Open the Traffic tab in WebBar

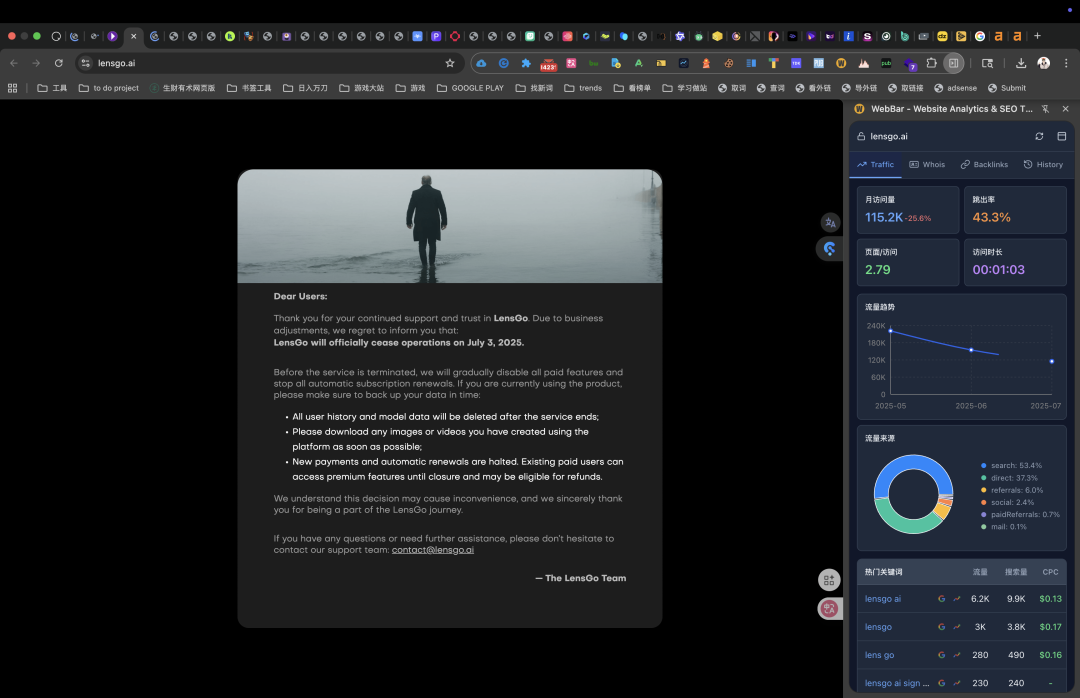point(875,165)
